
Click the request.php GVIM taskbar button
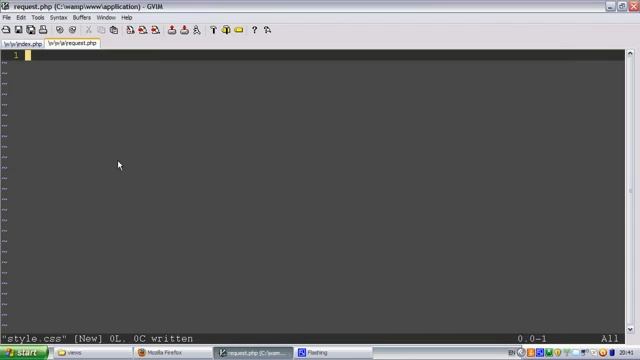[x=253, y=353]
